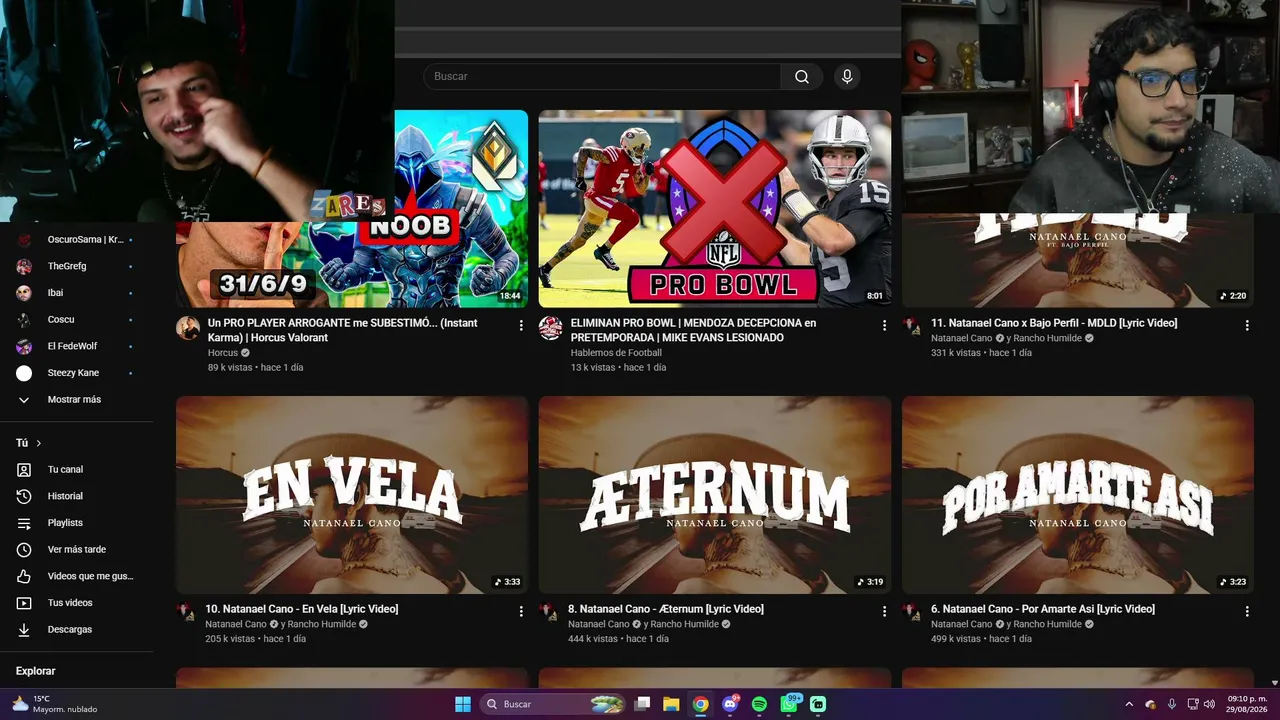1280x720 pixels.
Task: Open the '11. Natanael Cano x Bajo Perfil' title
Action: (1054, 323)
